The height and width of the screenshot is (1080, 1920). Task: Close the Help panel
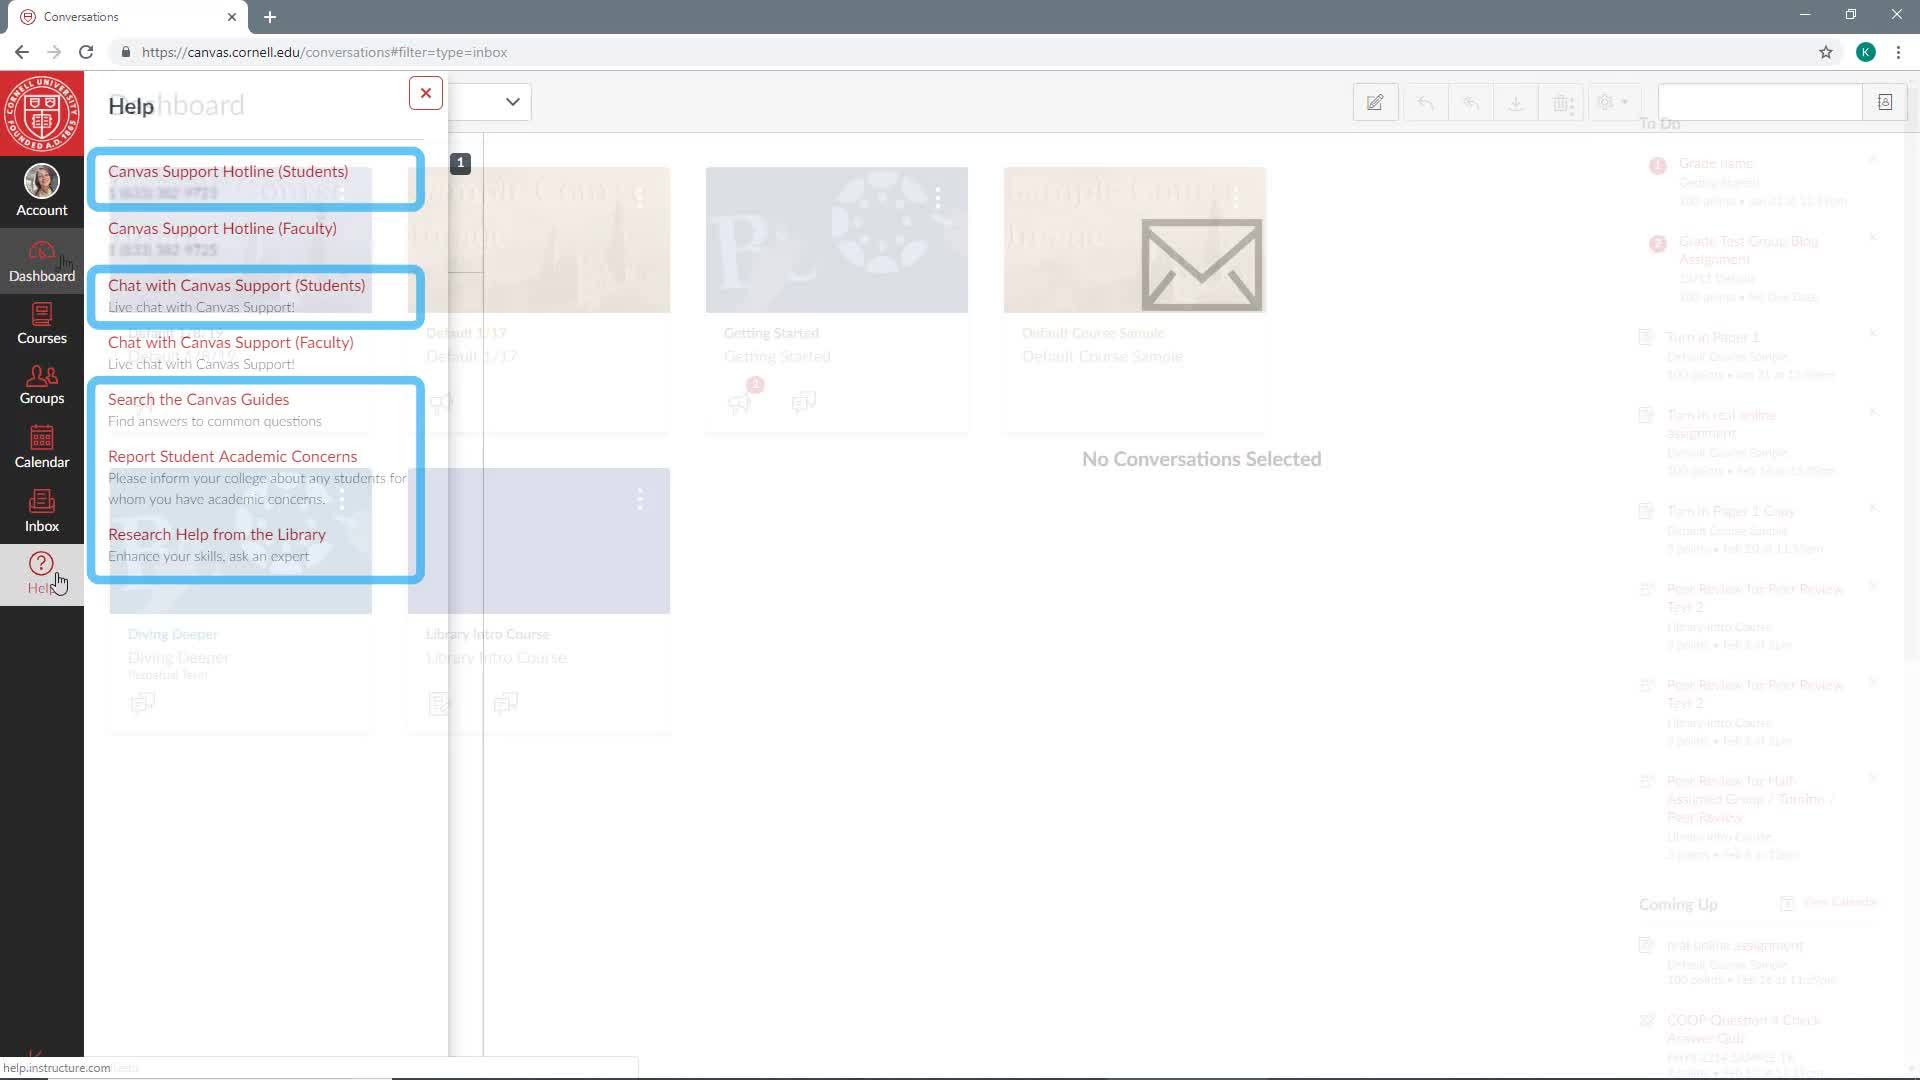[x=425, y=92]
